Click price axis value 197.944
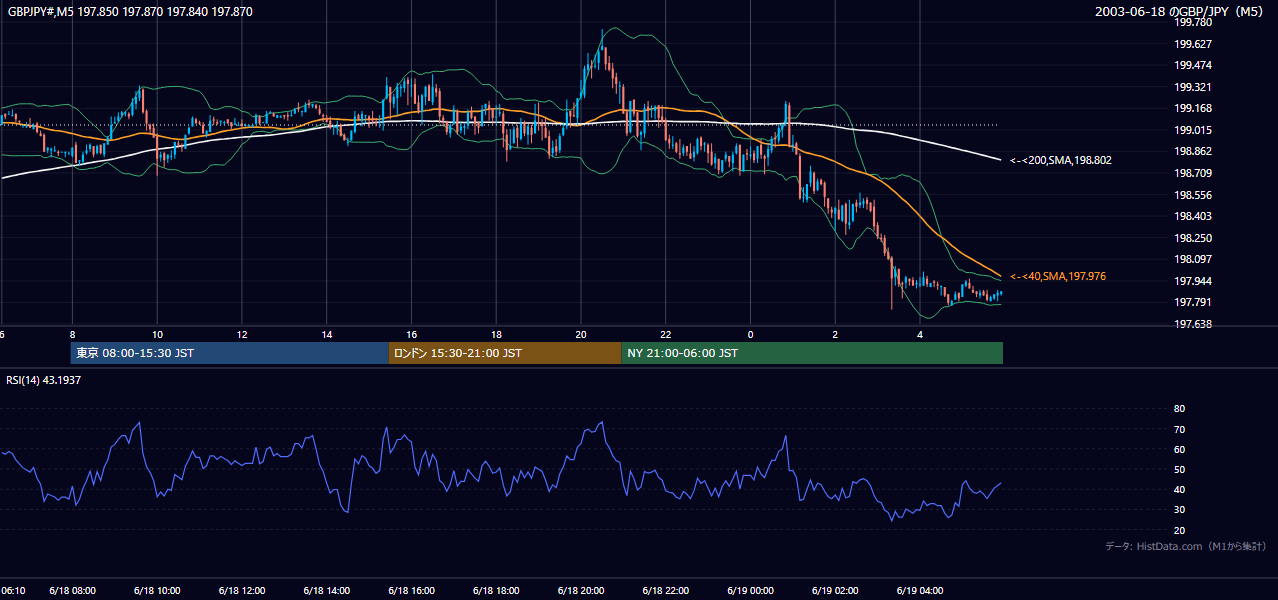This screenshot has height=600, width=1278. 1193,281
